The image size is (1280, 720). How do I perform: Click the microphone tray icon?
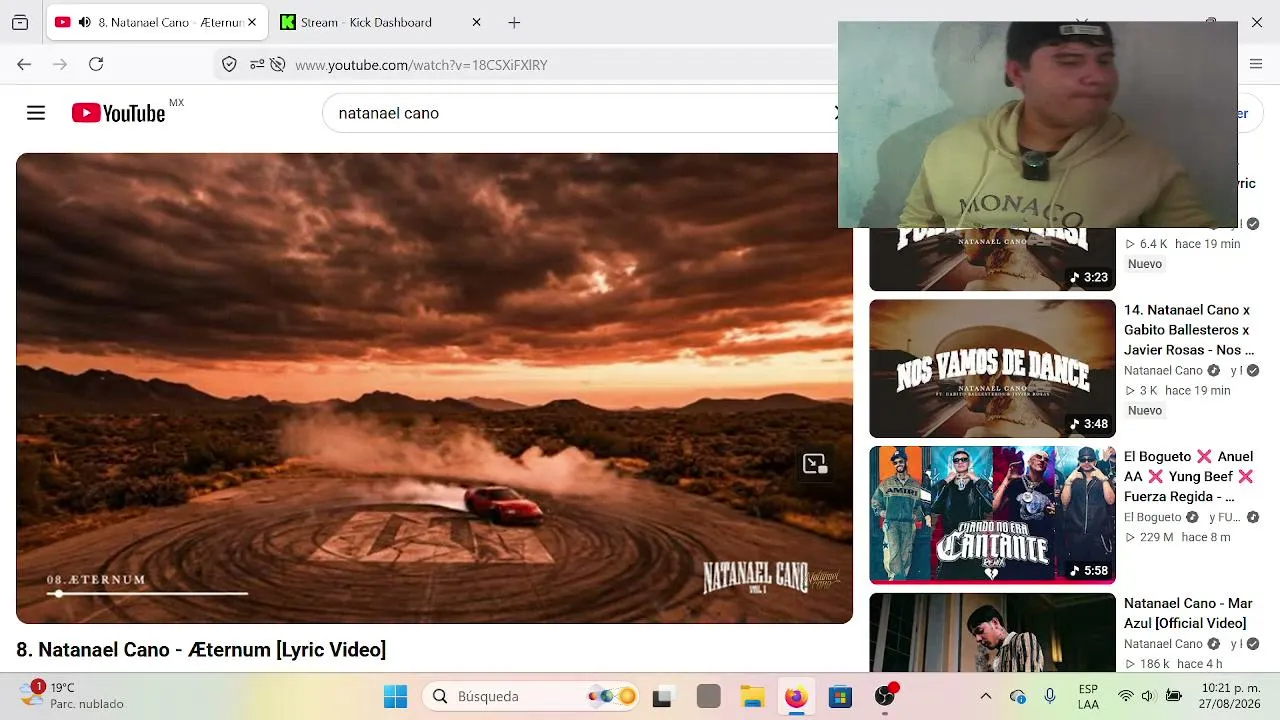(x=1050, y=696)
